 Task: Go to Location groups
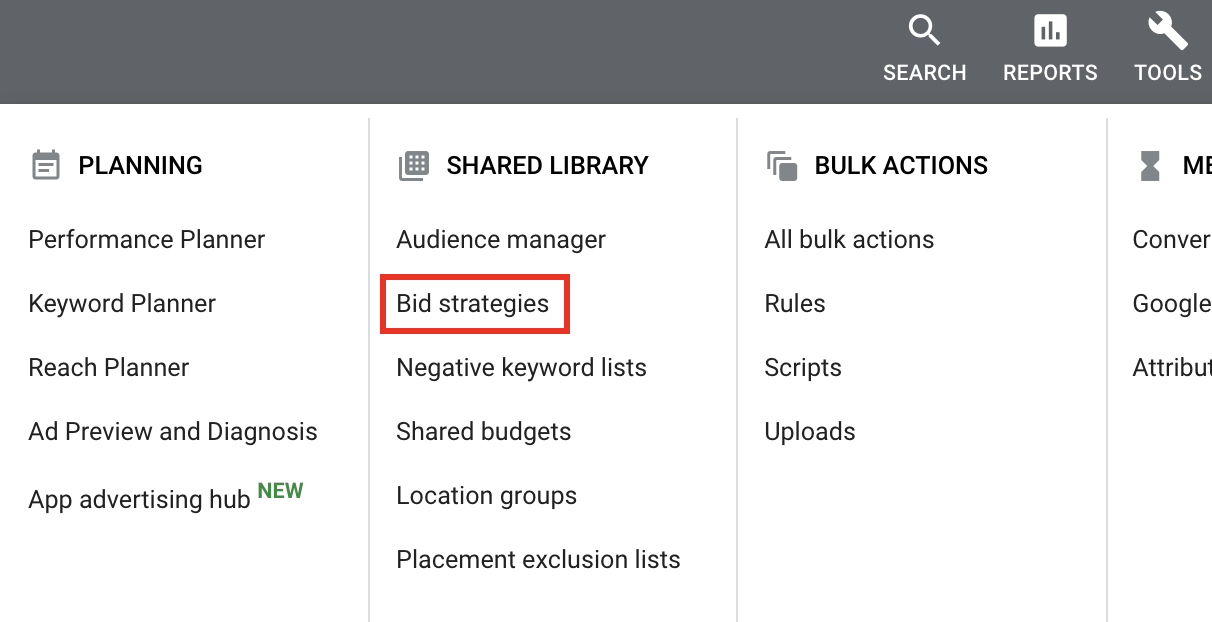point(486,496)
